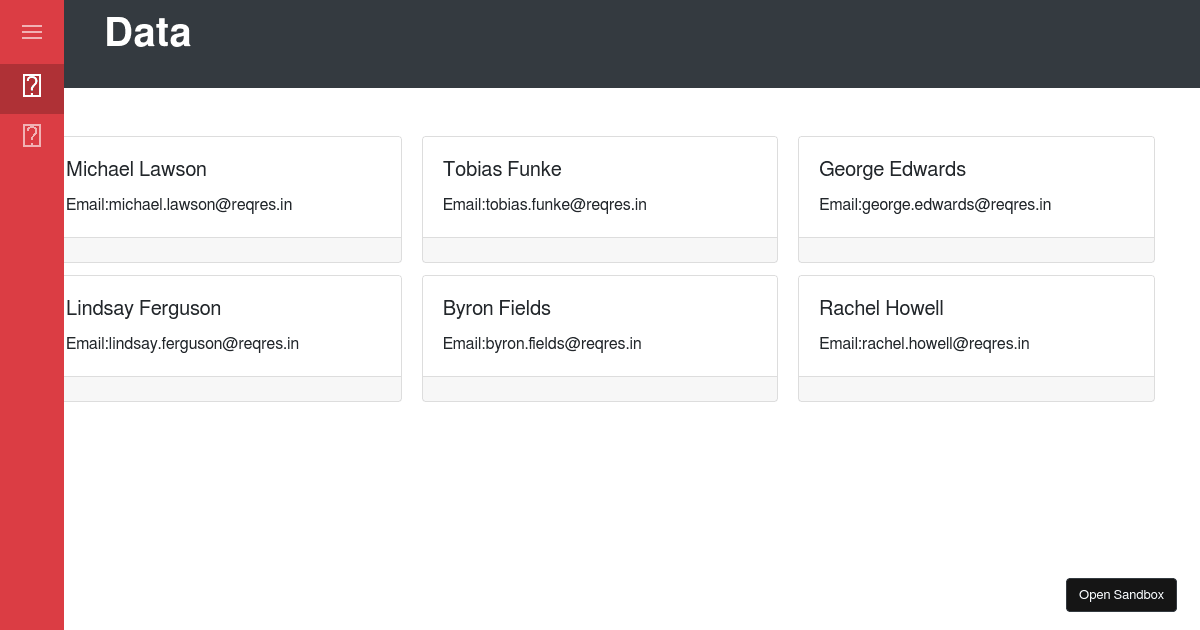Select the second question-mark sidebar icon

(x=32, y=135)
